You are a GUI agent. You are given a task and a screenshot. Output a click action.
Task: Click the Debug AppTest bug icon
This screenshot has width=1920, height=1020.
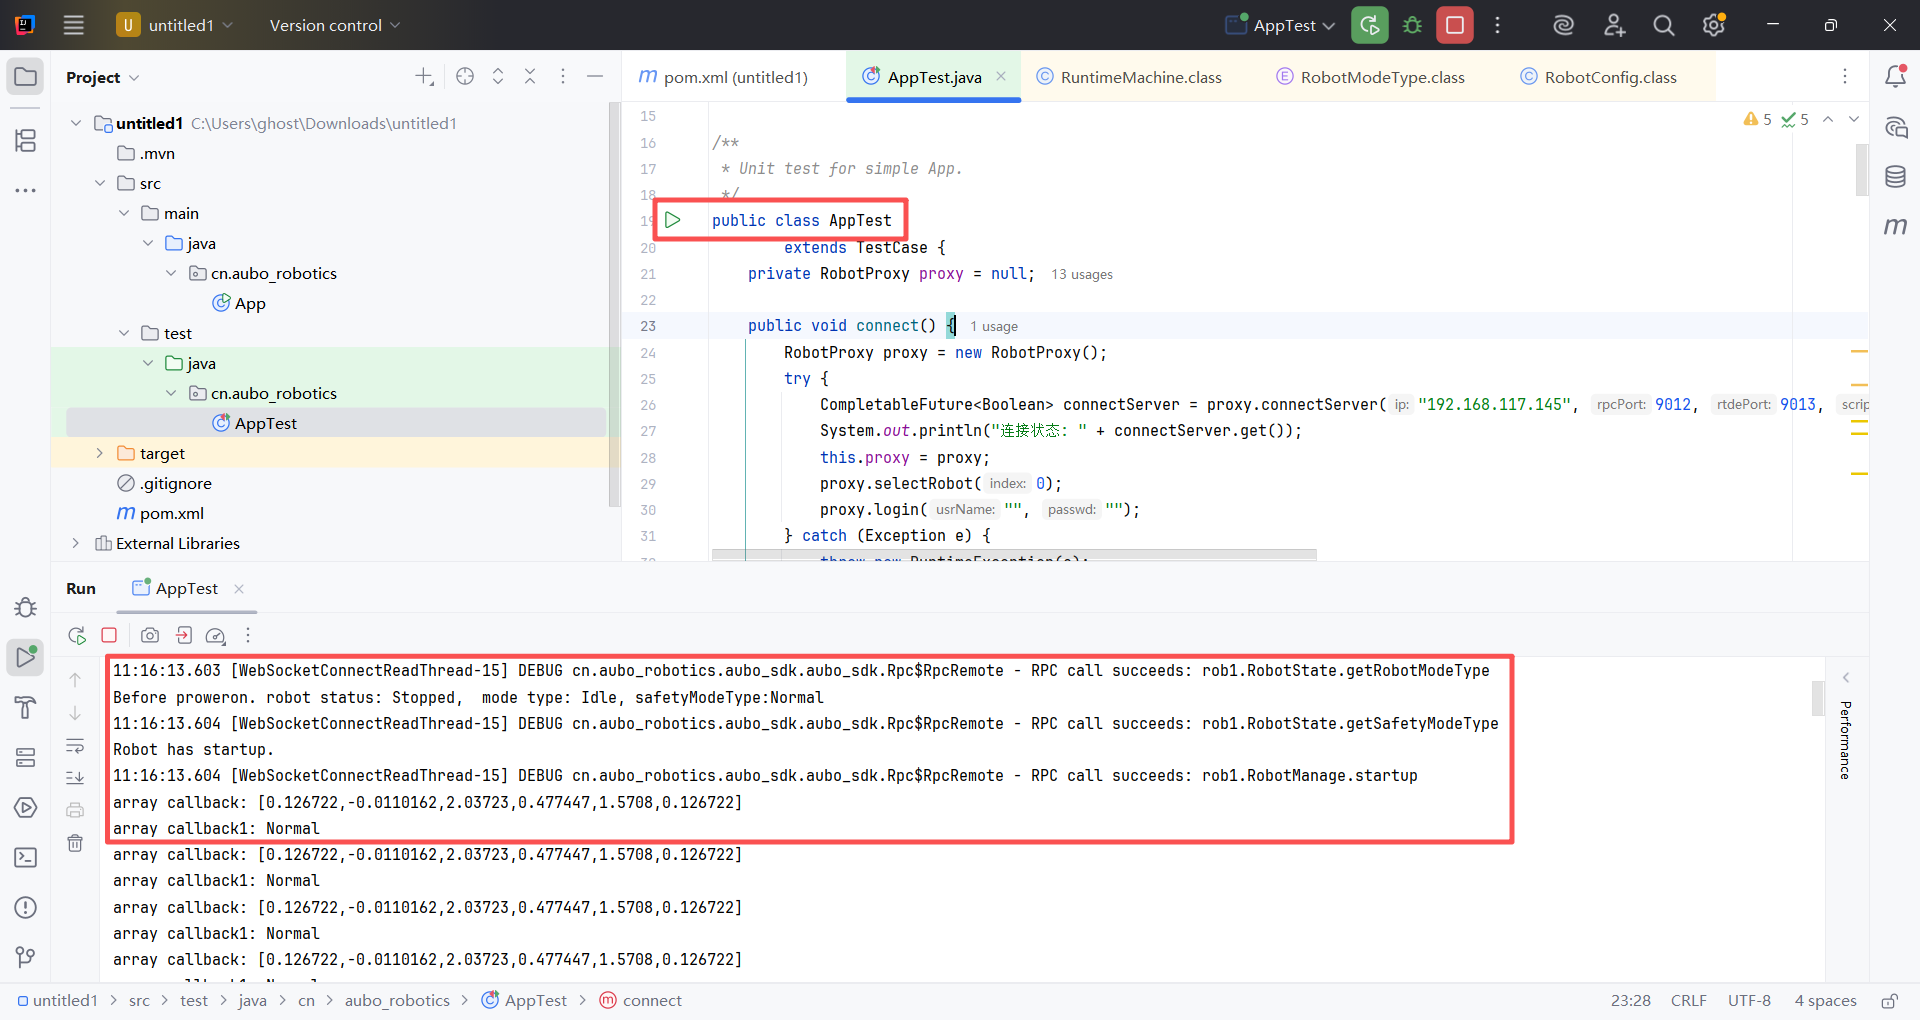[x=1412, y=25]
